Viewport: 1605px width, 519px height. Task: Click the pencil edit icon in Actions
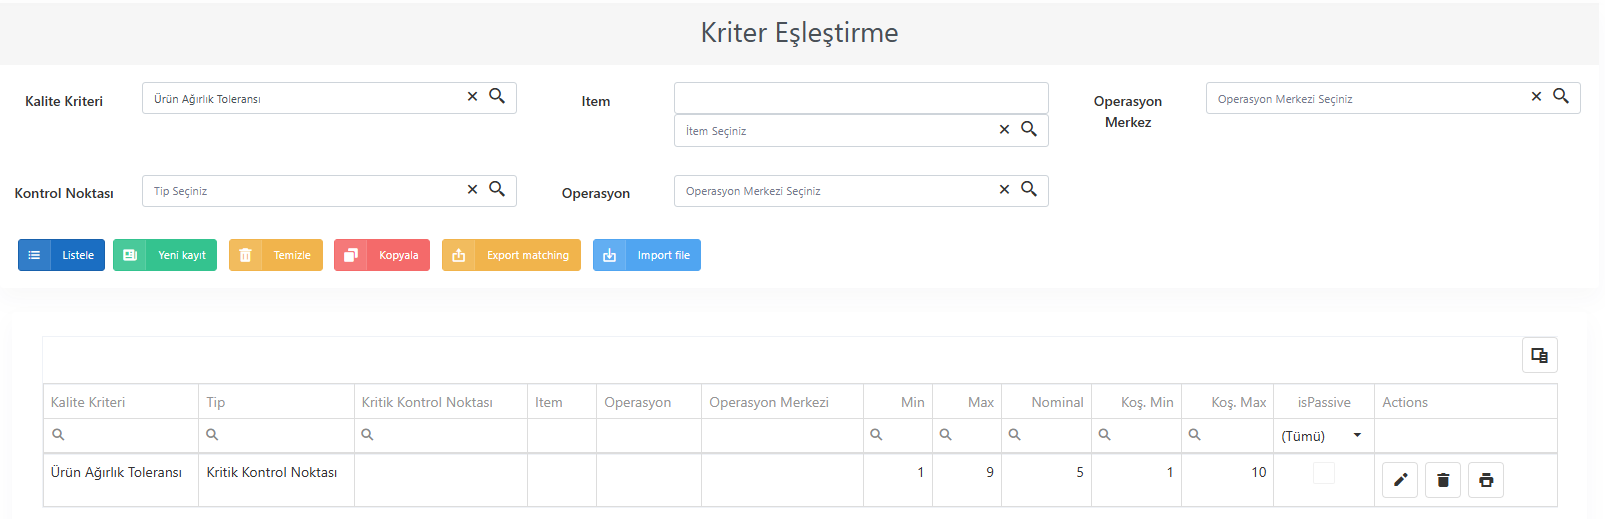1400,480
